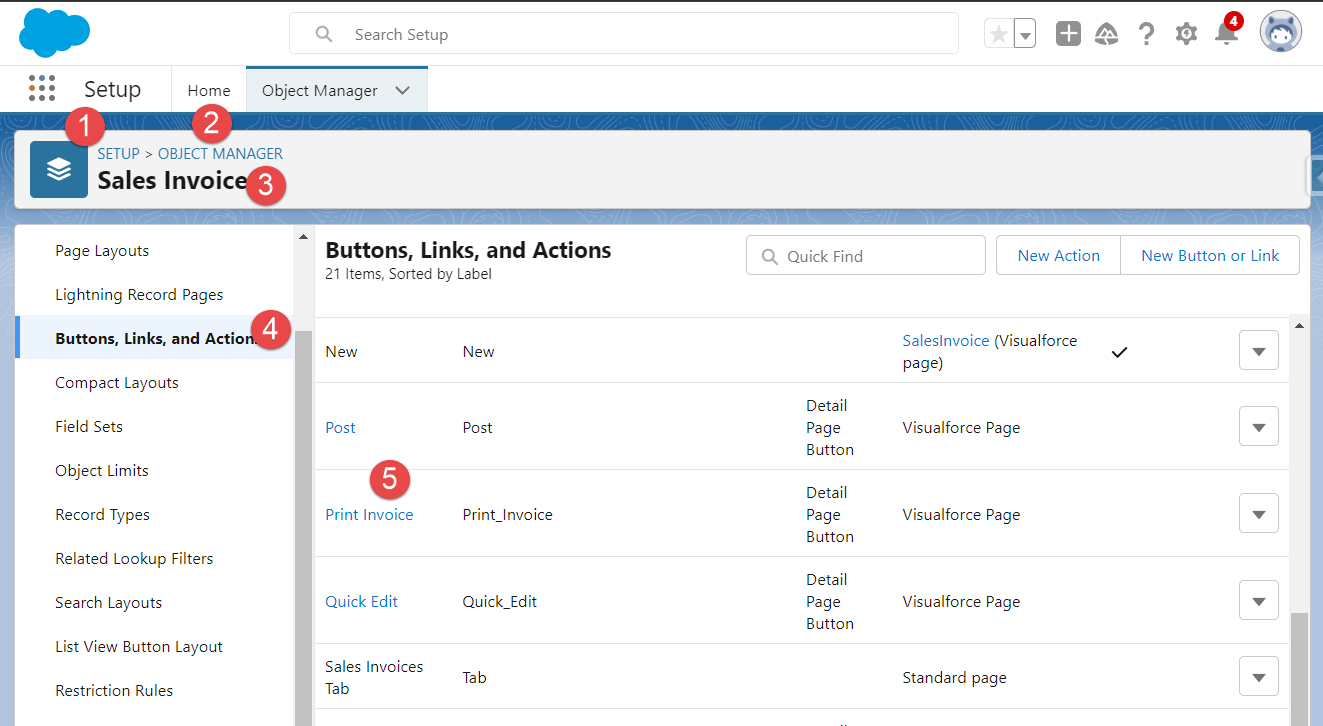Open Field Sets in sidebar
Image resolution: width=1323 pixels, height=726 pixels.
click(x=89, y=427)
